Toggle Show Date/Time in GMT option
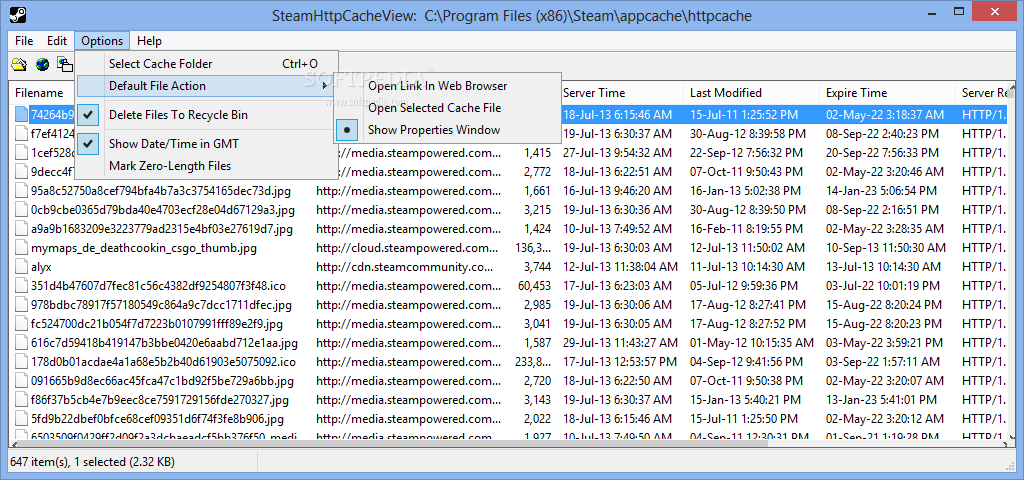The image size is (1024, 480). [x=206, y=144]
